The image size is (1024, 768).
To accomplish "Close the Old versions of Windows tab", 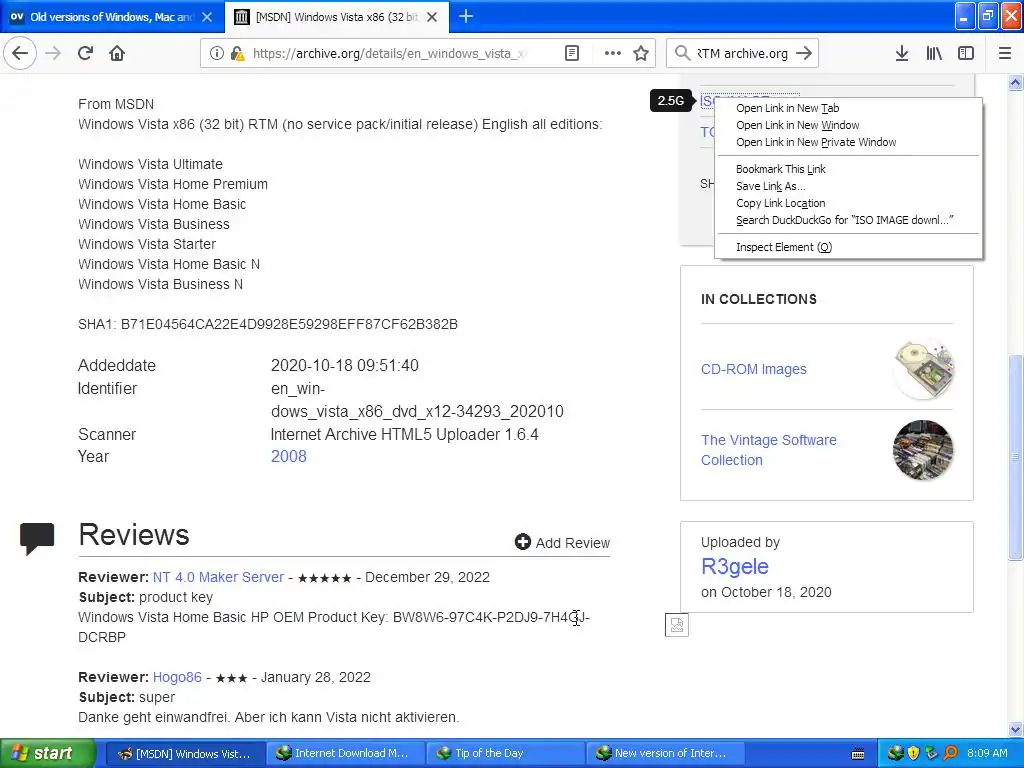I will (207, 17).
